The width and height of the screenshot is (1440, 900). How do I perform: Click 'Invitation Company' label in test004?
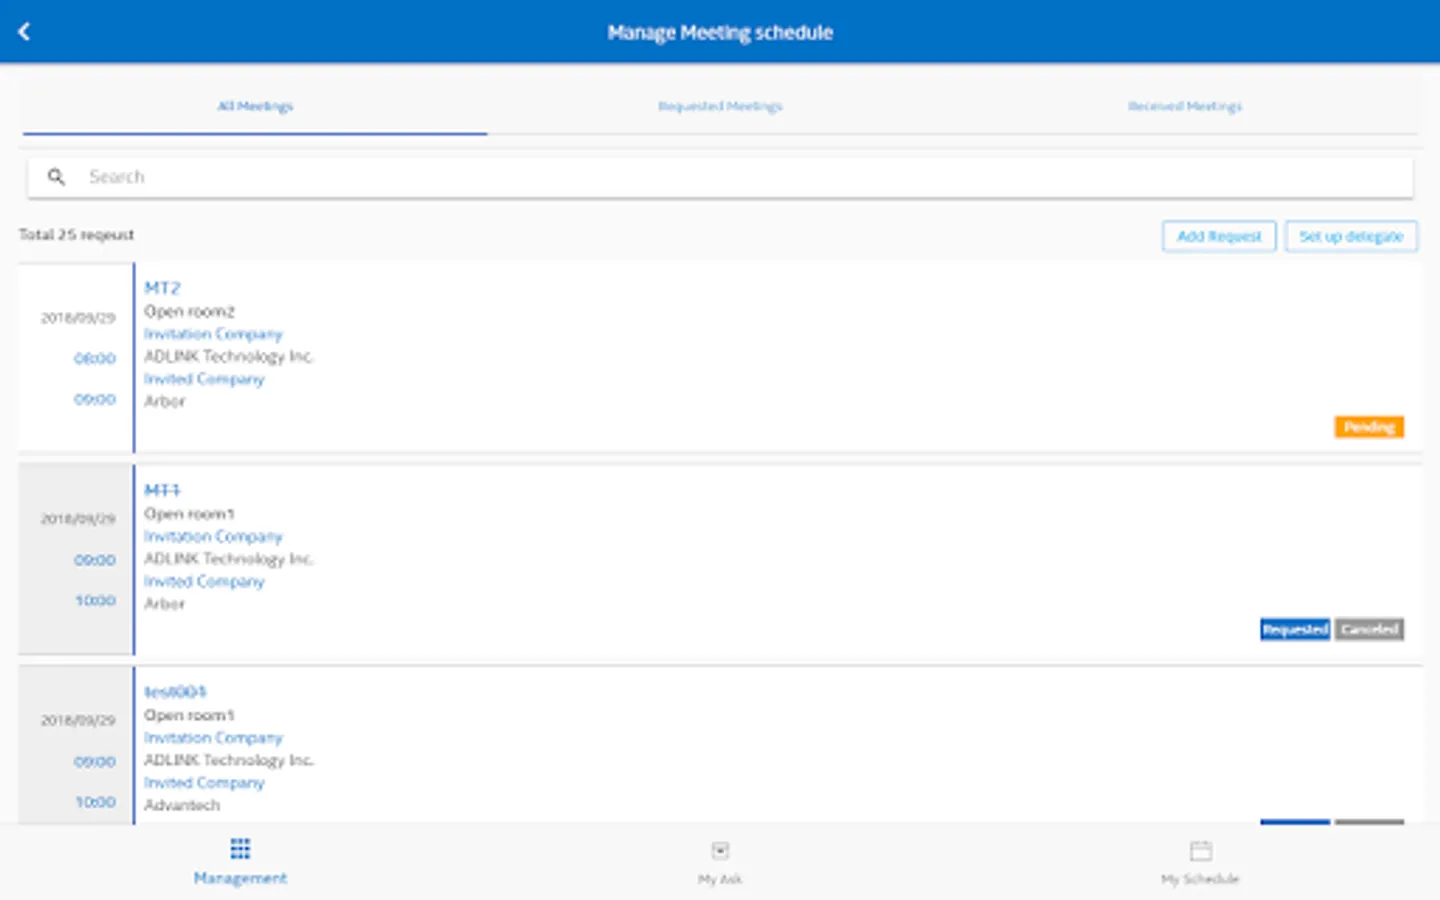click(x=213, y=738)
